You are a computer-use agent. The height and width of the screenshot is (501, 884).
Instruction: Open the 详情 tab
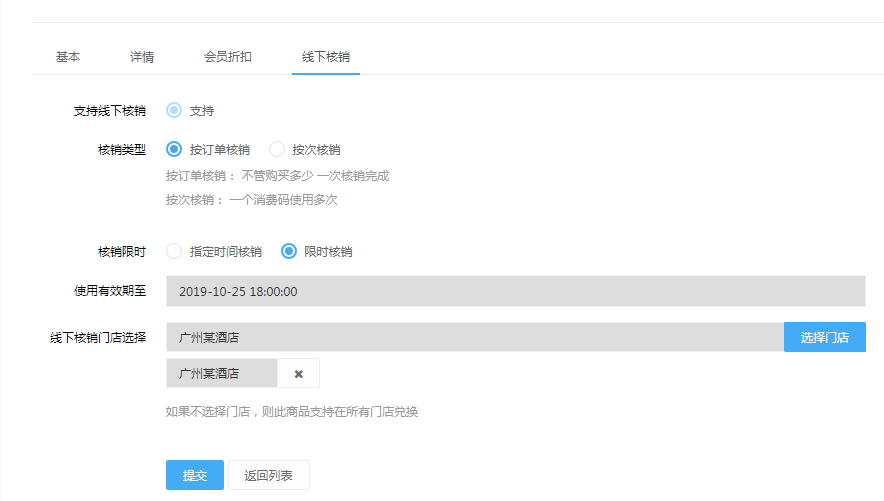tap(142, 57)
